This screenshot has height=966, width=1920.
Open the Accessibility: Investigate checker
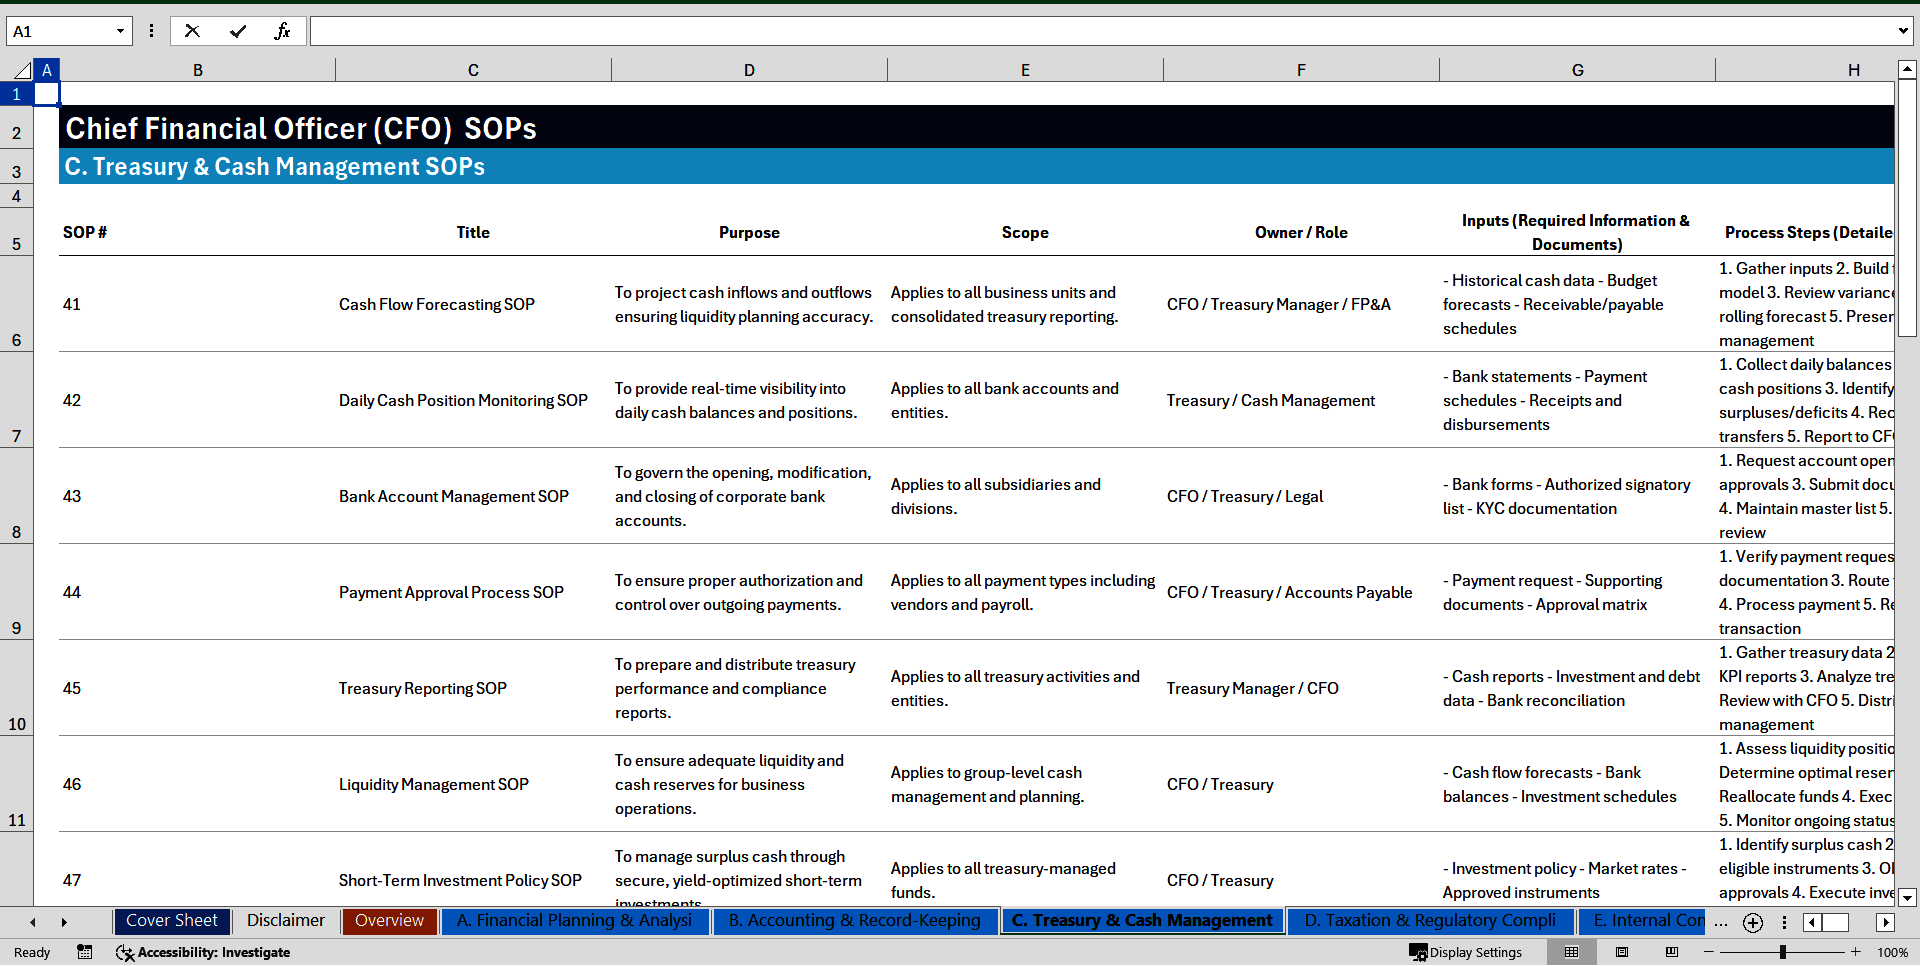click(203, 952)
